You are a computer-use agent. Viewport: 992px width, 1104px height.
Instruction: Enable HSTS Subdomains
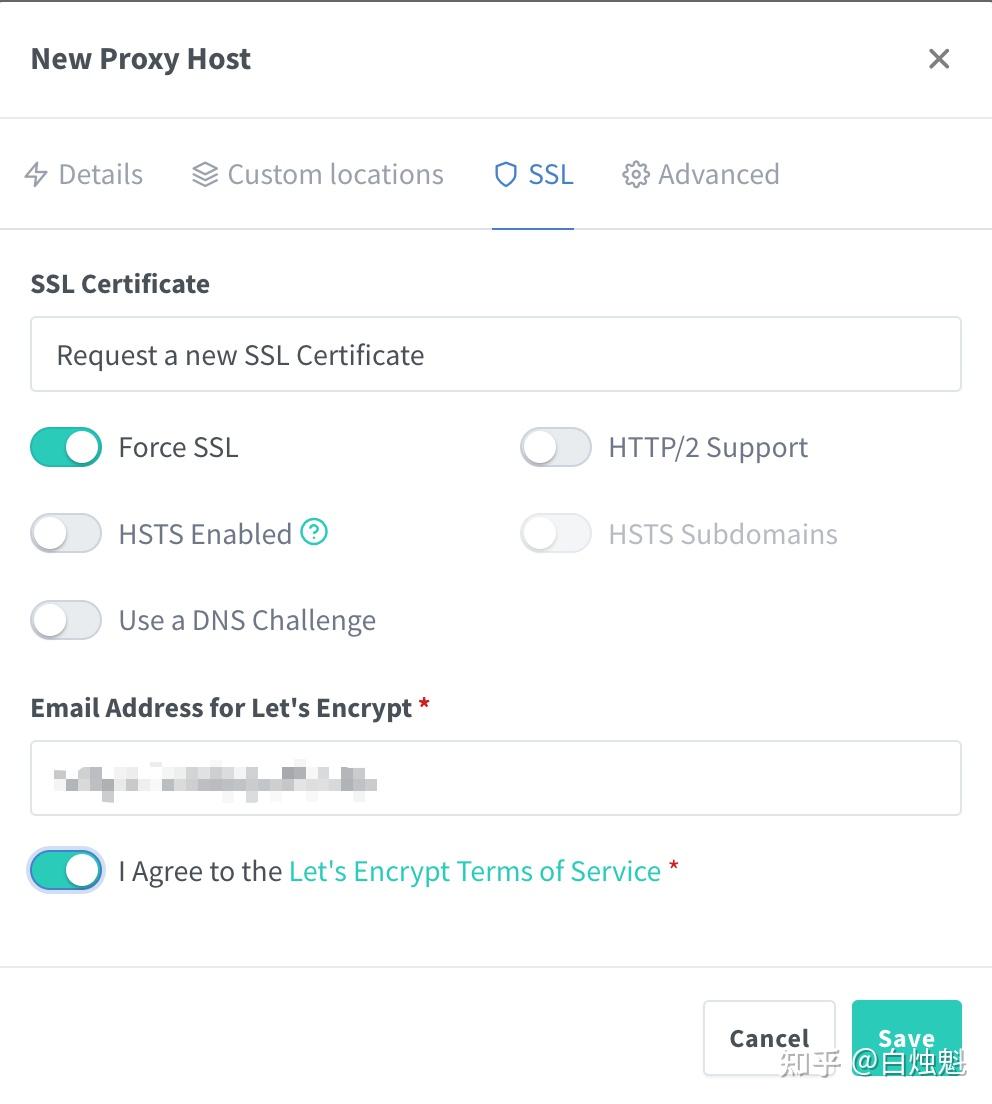click(x=556, y=533)
